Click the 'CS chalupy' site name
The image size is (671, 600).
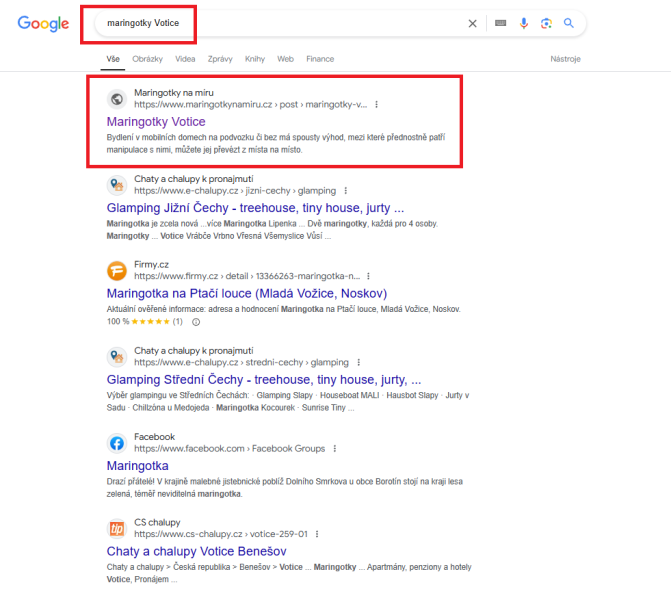tap(157, 523)
